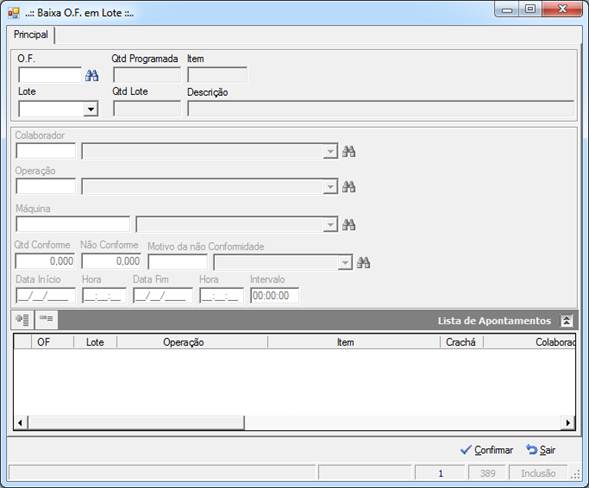Collapse the Lista de Apontamentos panel
Screen dimensions: 589x488
click(566, 321)
